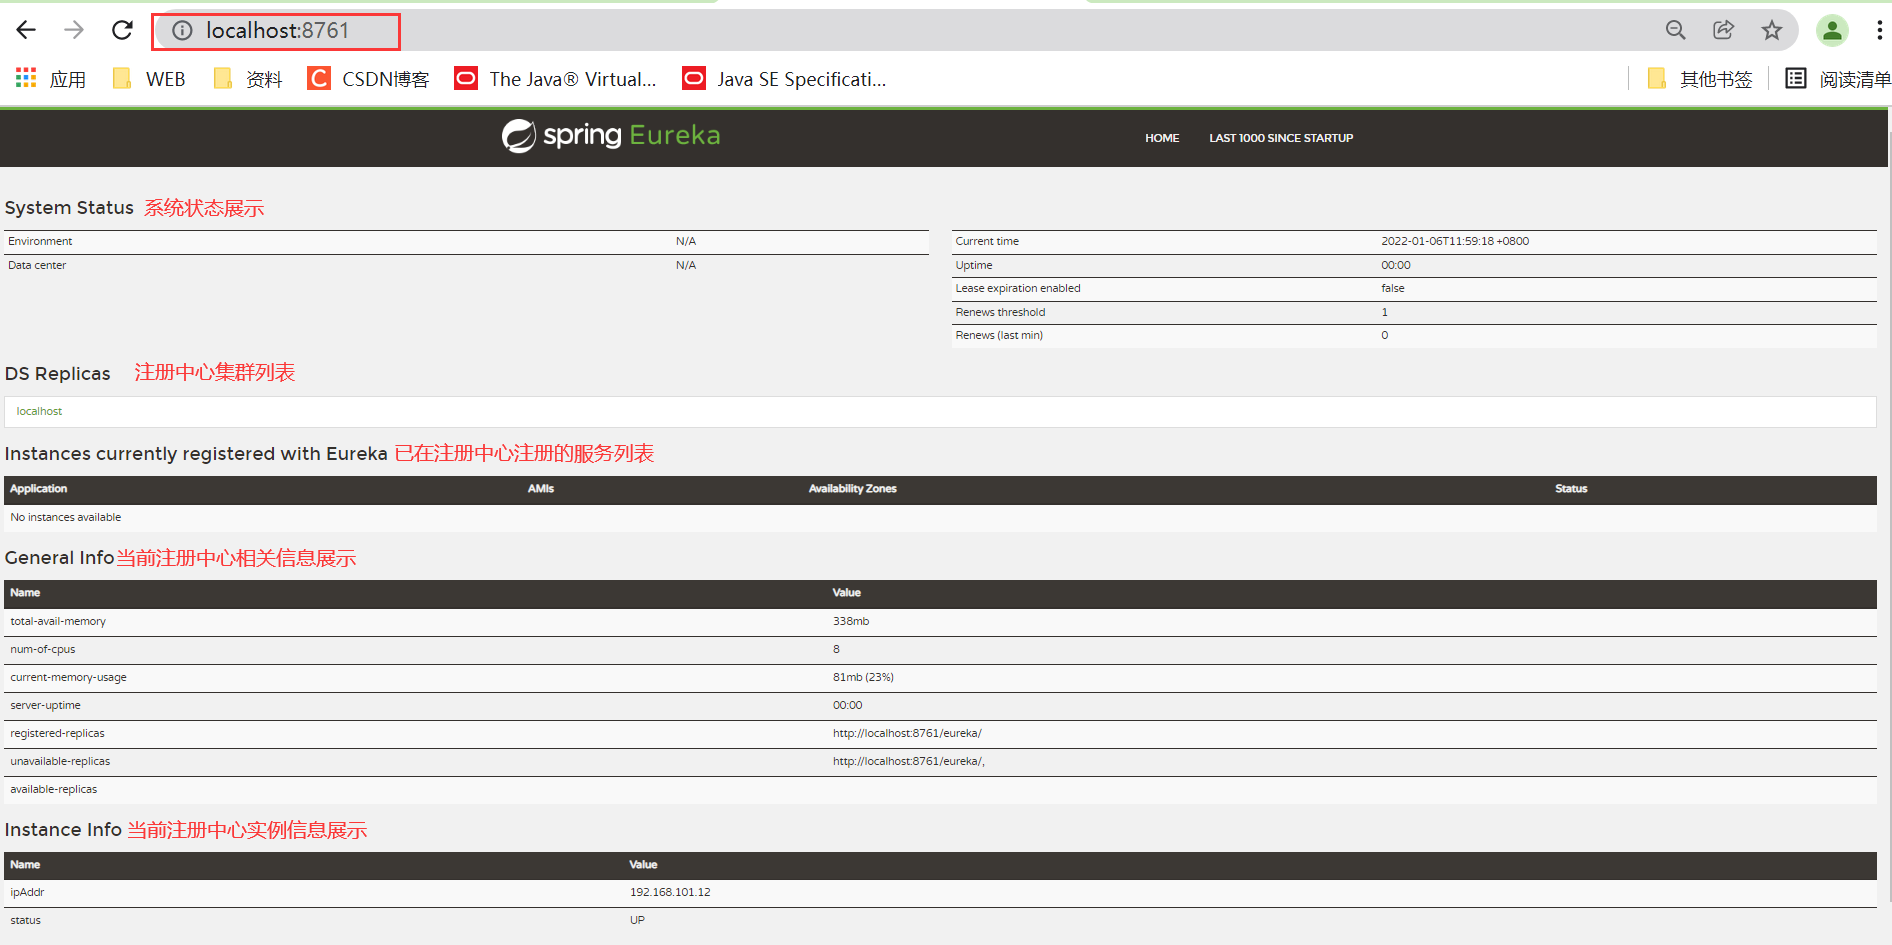Go back with the browser back arrow
1892x945 pixels.
[26, 30]
